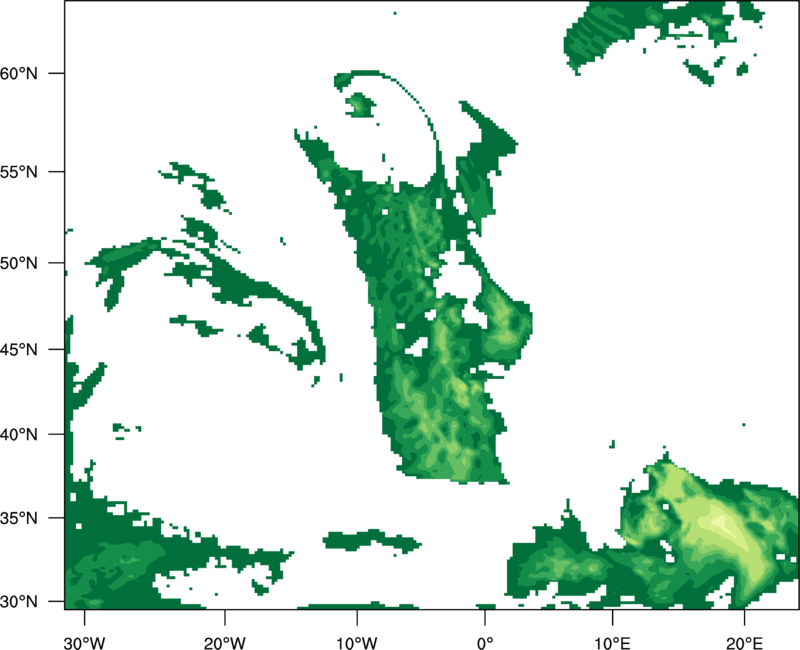800x650 pixels.
Task: Click the 30°N latitude label
Action: (19, 602)
